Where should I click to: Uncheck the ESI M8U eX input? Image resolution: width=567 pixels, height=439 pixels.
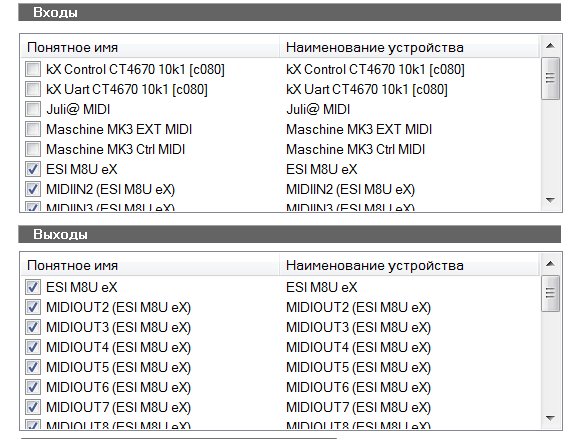click(33, 169)
